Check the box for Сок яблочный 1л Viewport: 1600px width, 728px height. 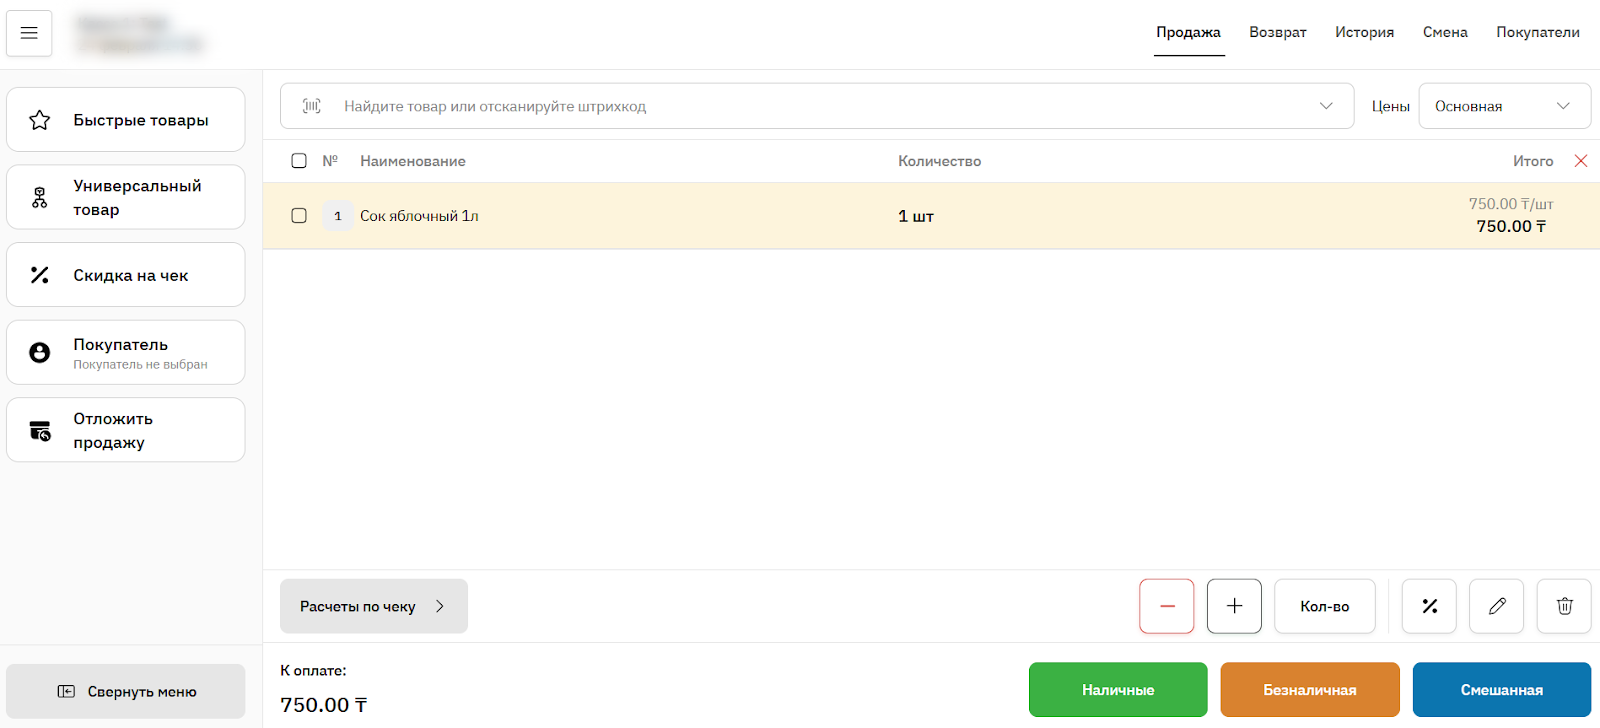pos(299,216)
